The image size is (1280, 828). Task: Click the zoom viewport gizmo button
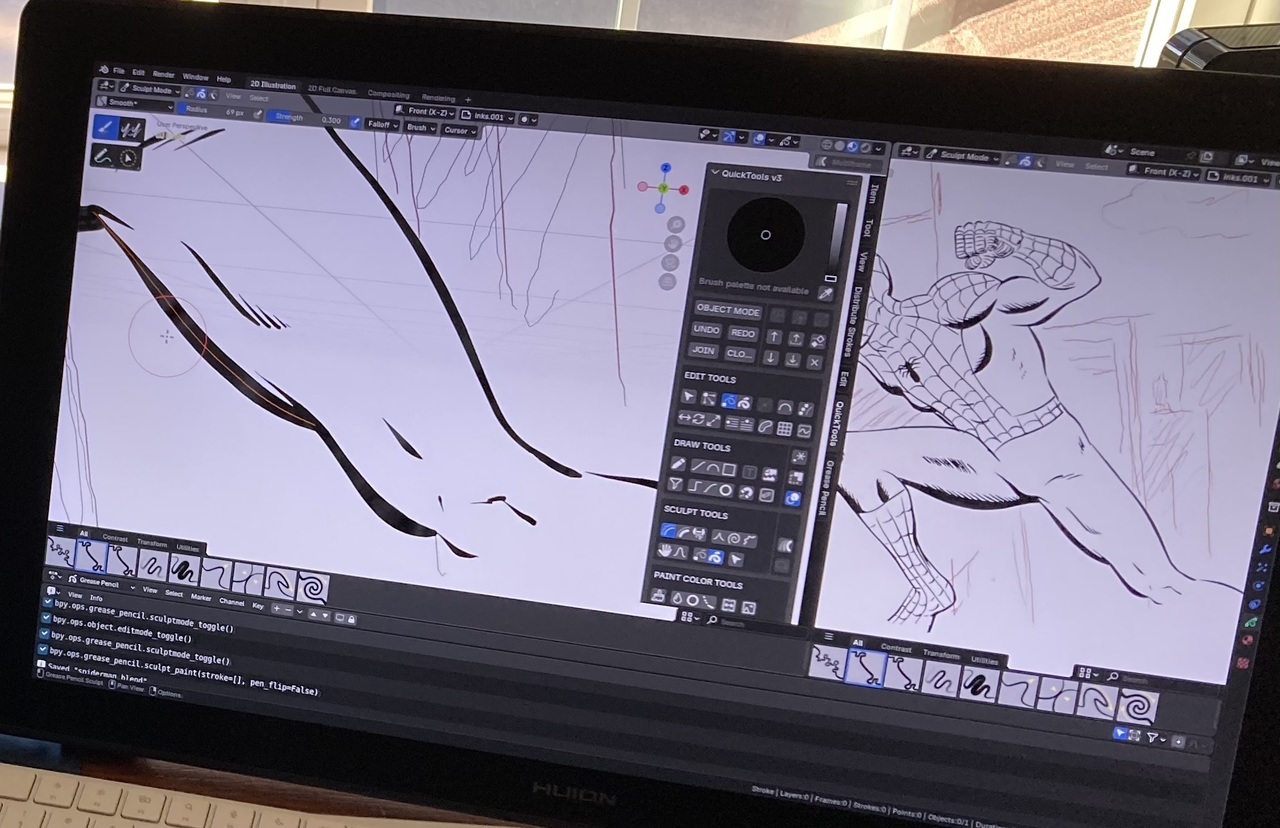(x=675, y=224)
